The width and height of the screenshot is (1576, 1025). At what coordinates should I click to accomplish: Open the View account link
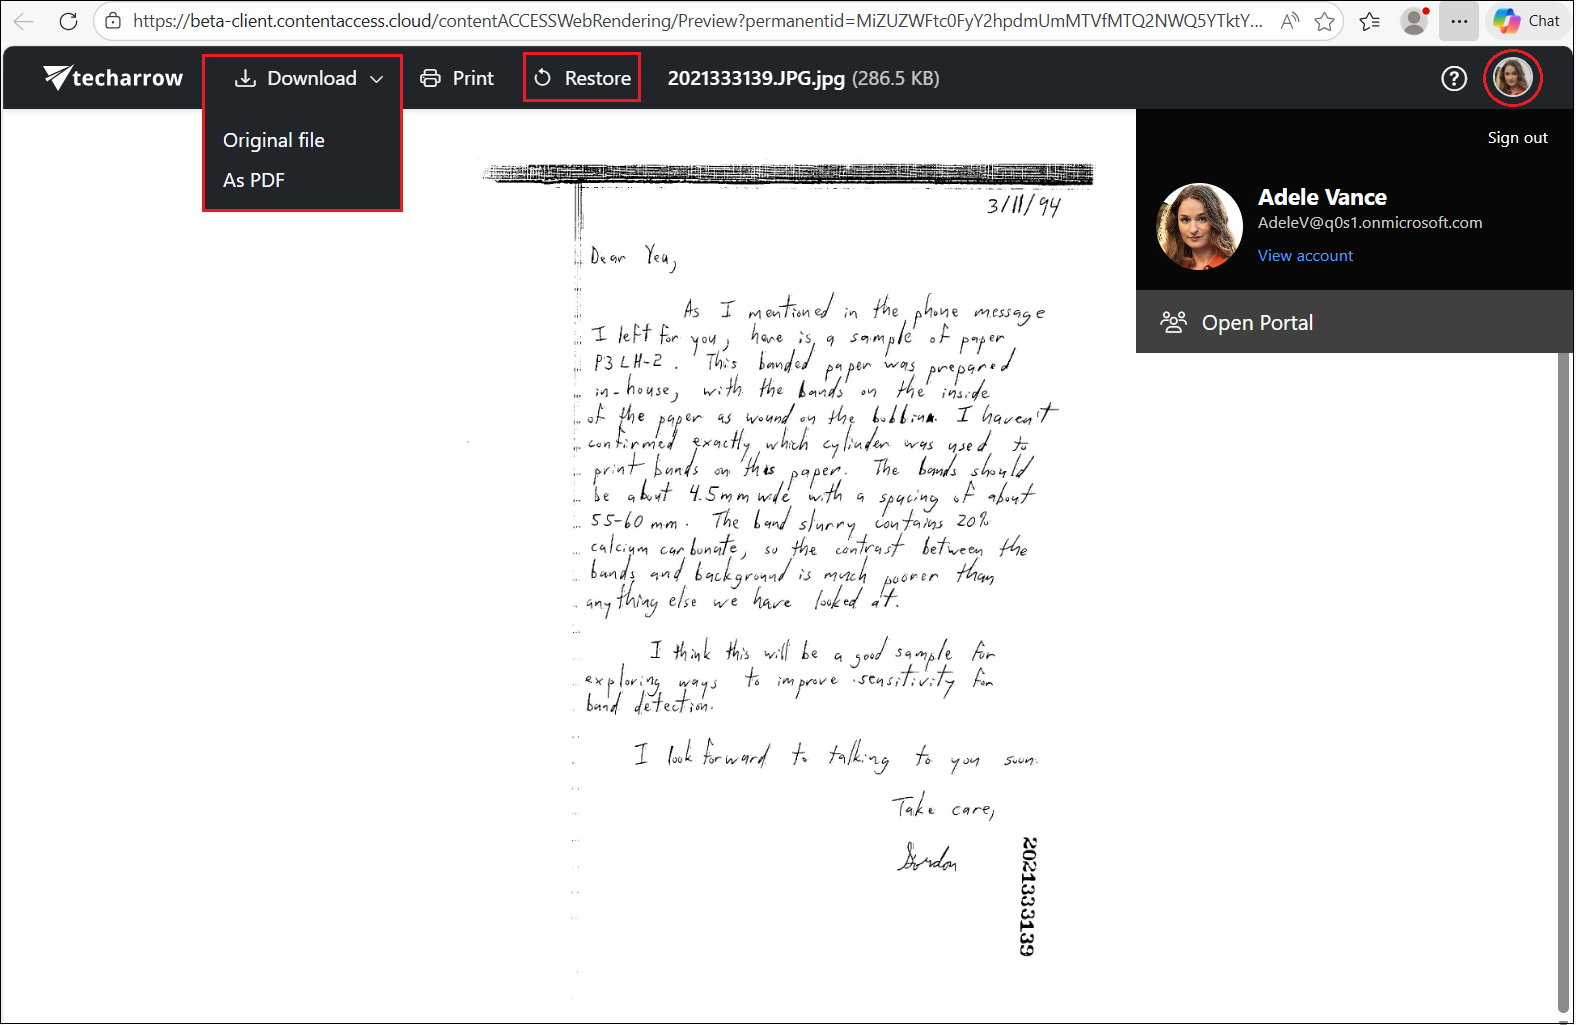1305,256
